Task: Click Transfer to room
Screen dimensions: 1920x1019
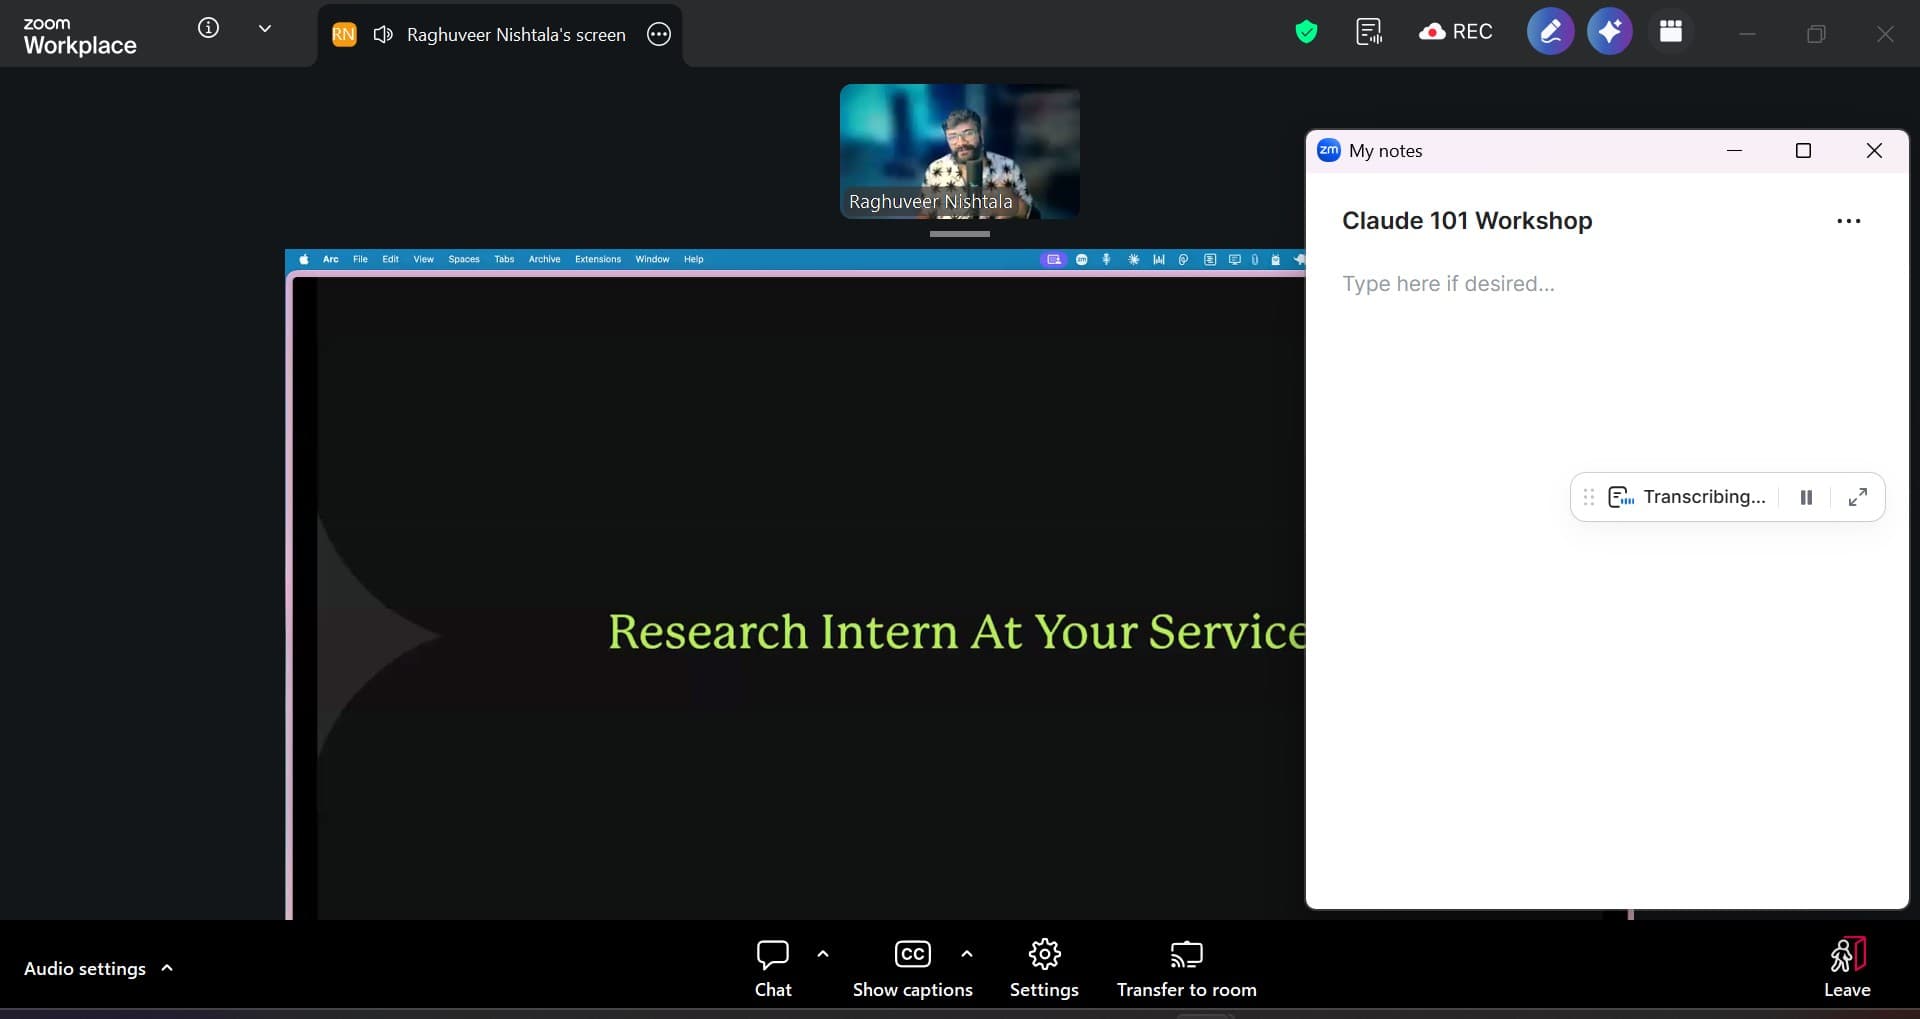Action: click(1186, 968)
